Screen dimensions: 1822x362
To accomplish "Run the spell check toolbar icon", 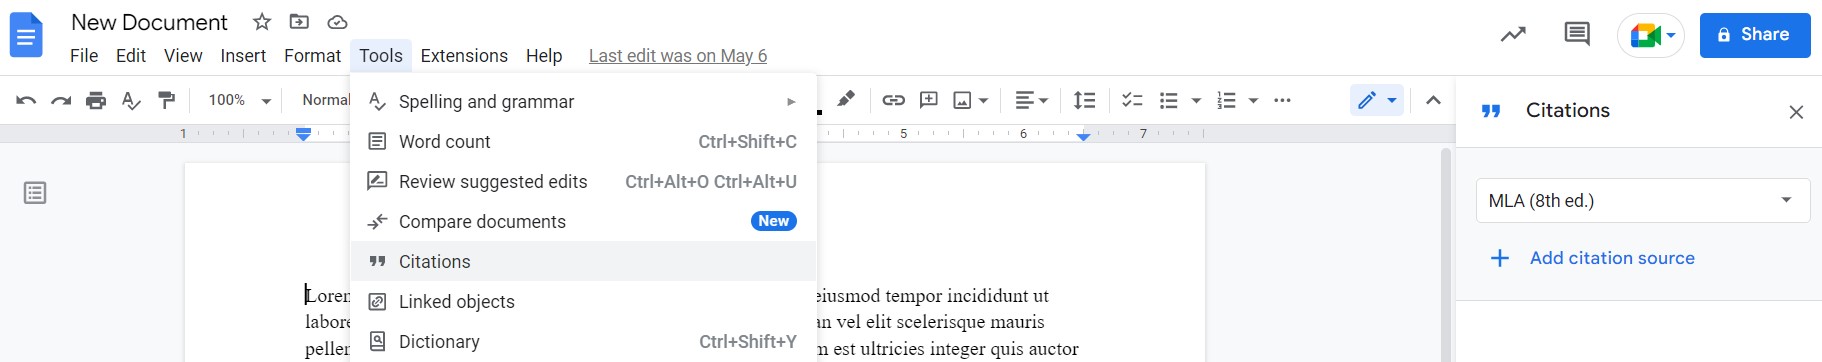I will [131, 100].
